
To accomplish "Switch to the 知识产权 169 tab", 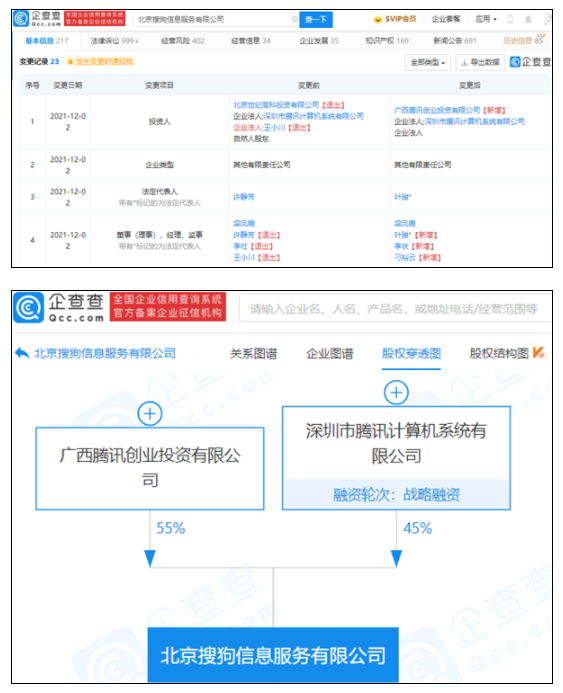I will tap(387, 41).
